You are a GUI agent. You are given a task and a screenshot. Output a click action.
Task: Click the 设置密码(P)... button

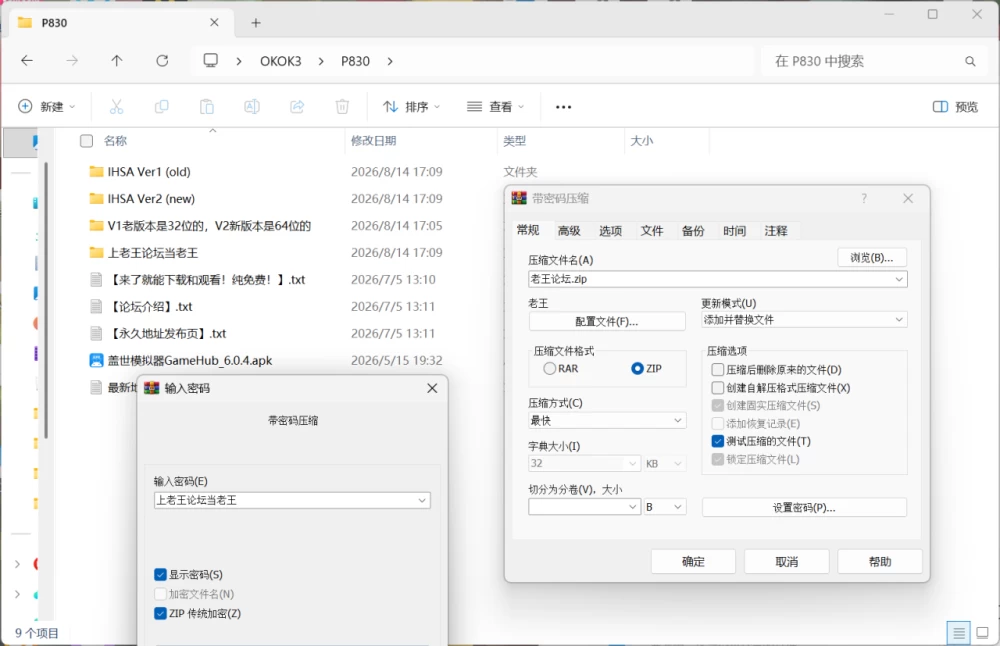coord(804,508)
